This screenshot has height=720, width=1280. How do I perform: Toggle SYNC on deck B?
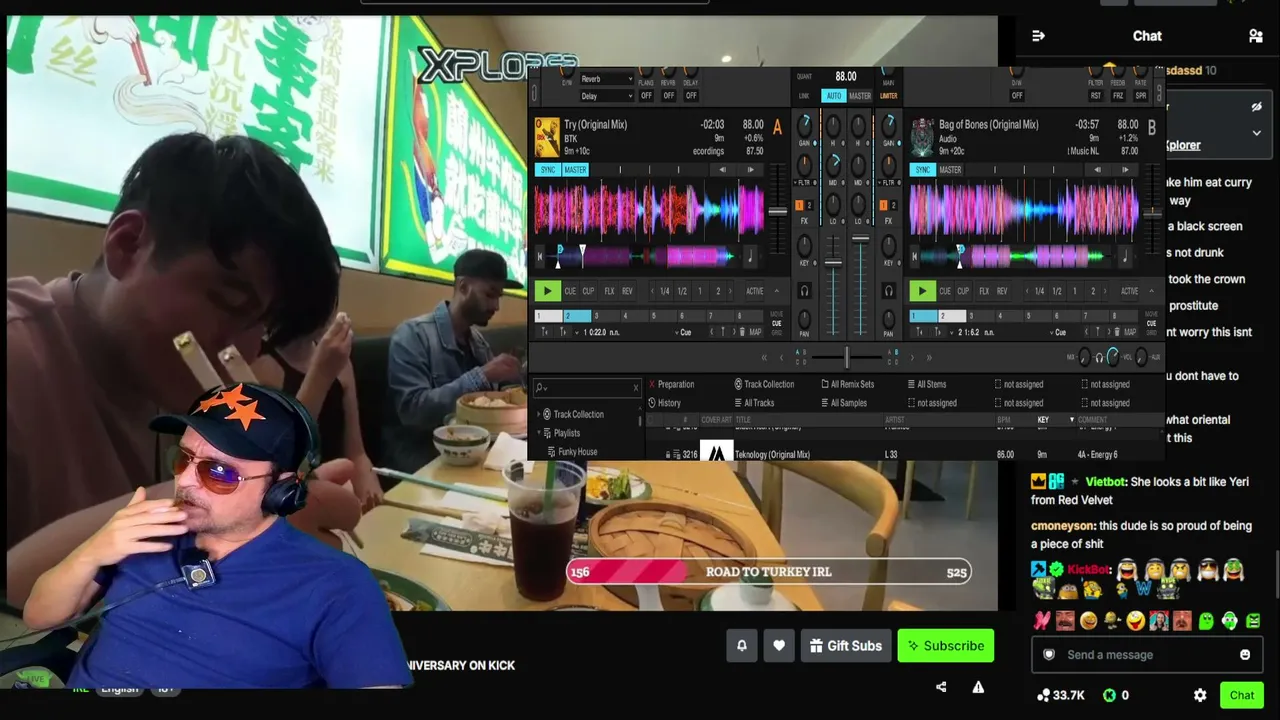point(923,170)
